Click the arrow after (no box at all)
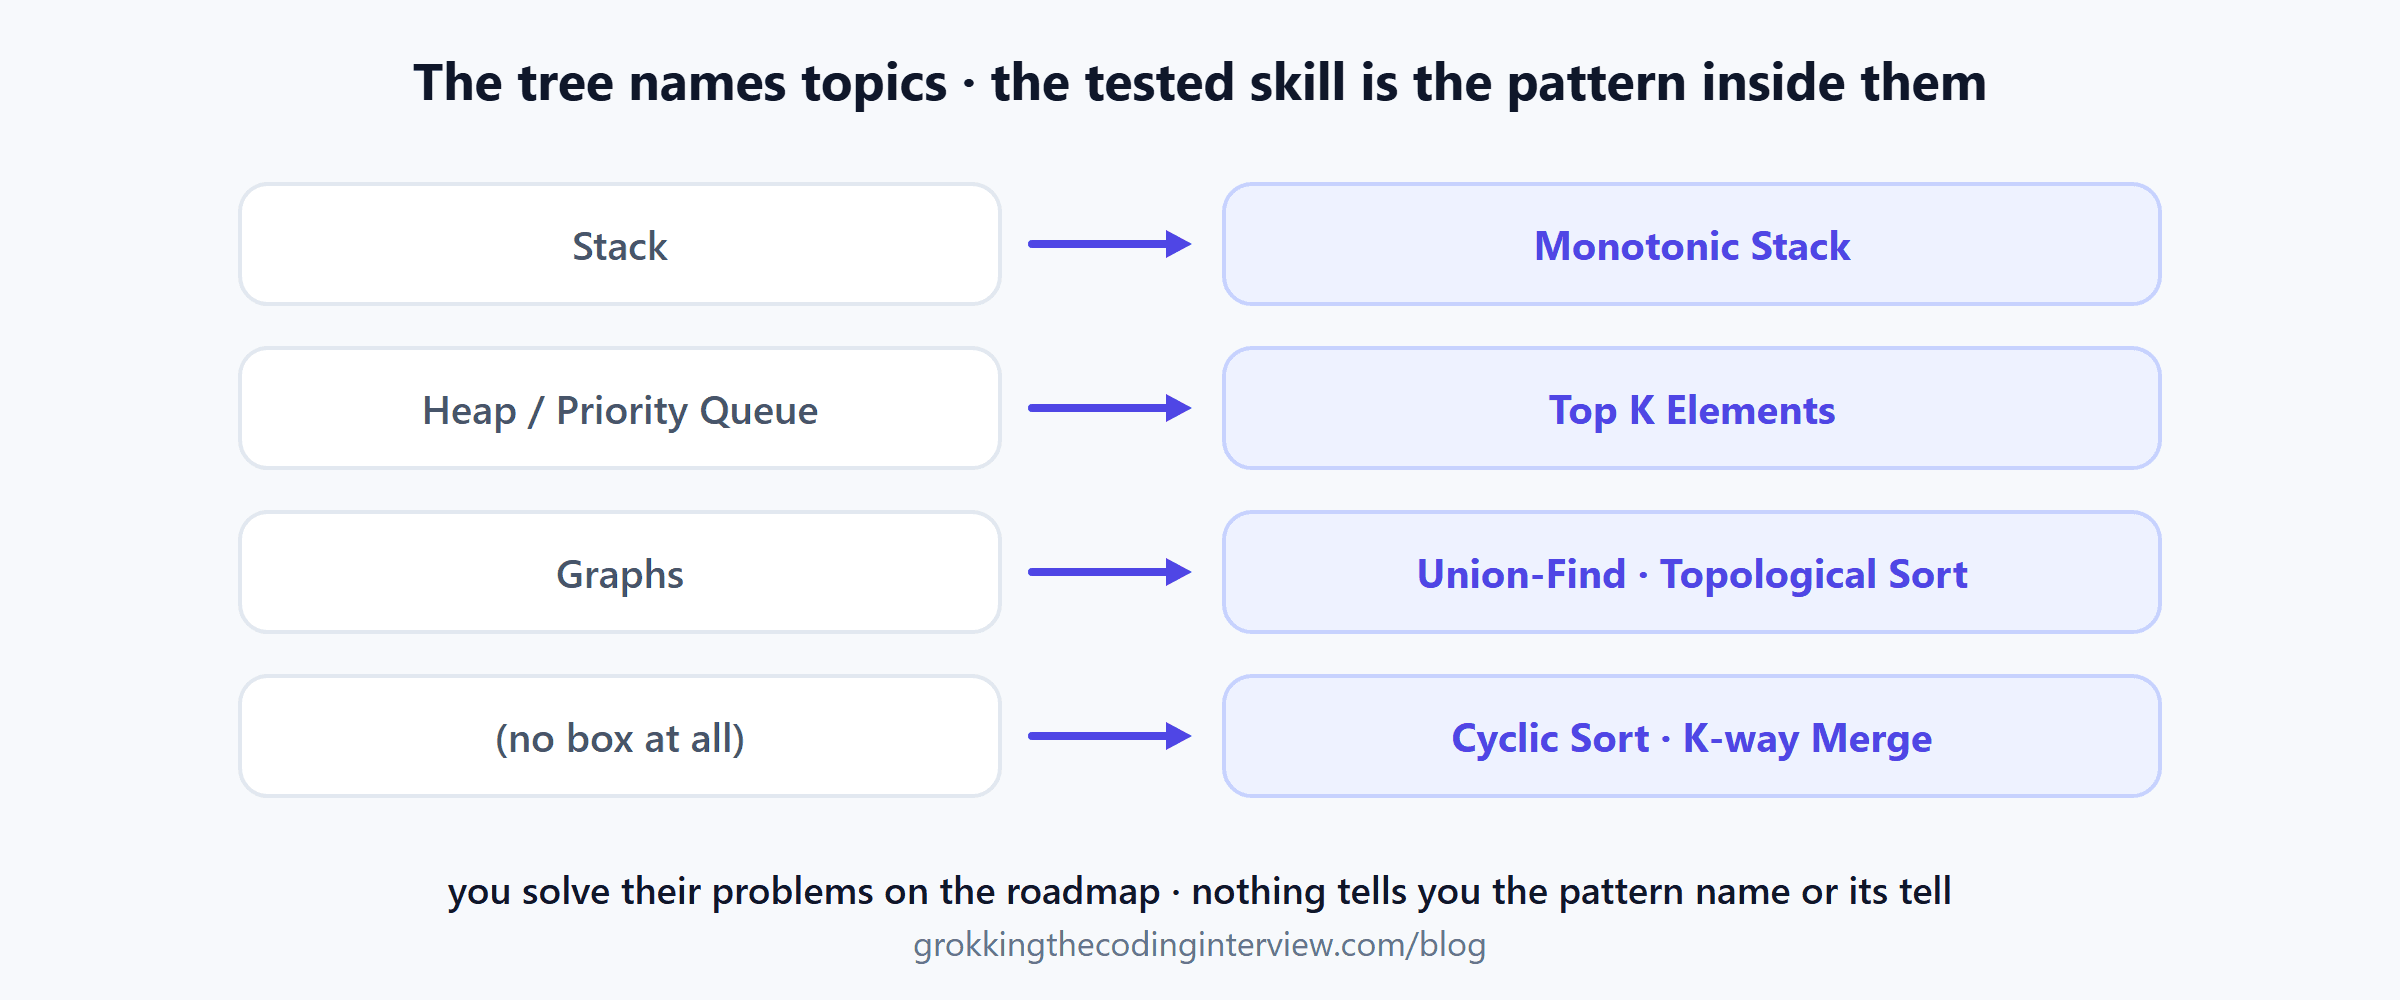 pyautogui.click(x=1110, y=736)
